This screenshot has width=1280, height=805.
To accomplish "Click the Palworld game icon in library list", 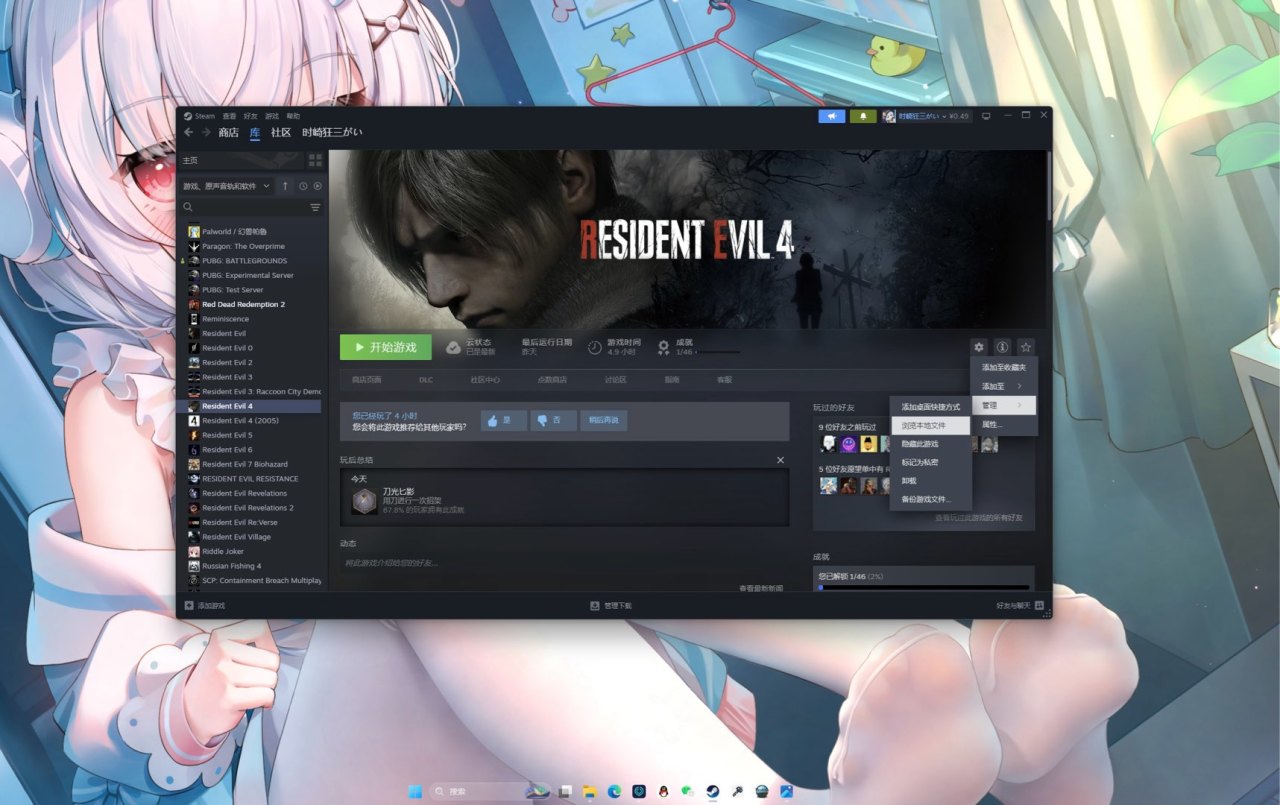I will [x=194, y=232].
